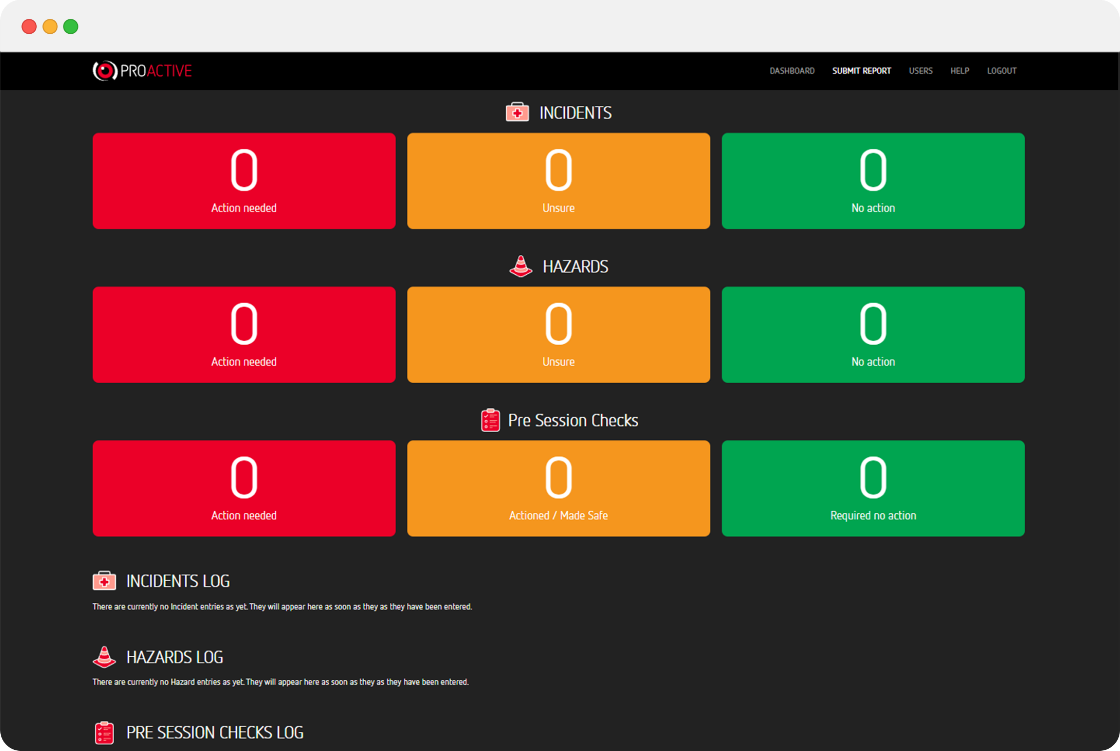Click the Hazards traffic cone icon
1120x751 pixels.
(521, 266)
